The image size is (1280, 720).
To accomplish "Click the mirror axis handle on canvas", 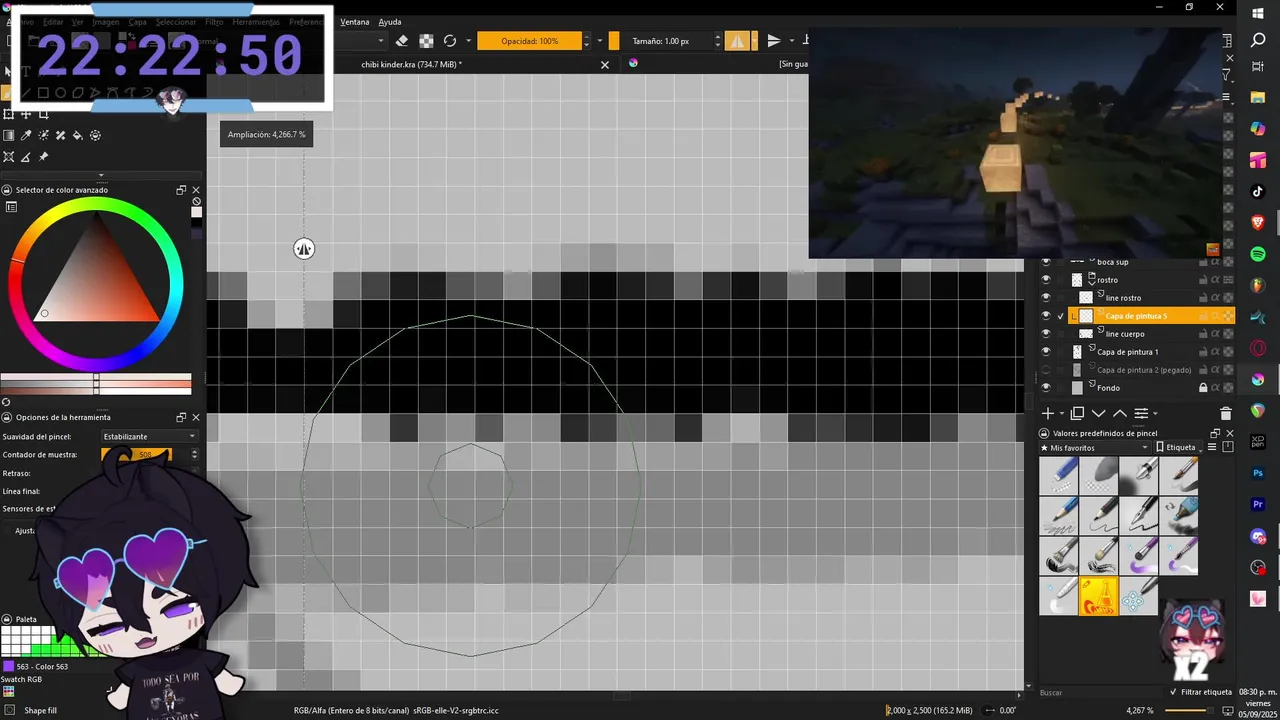I will (304, 249).
